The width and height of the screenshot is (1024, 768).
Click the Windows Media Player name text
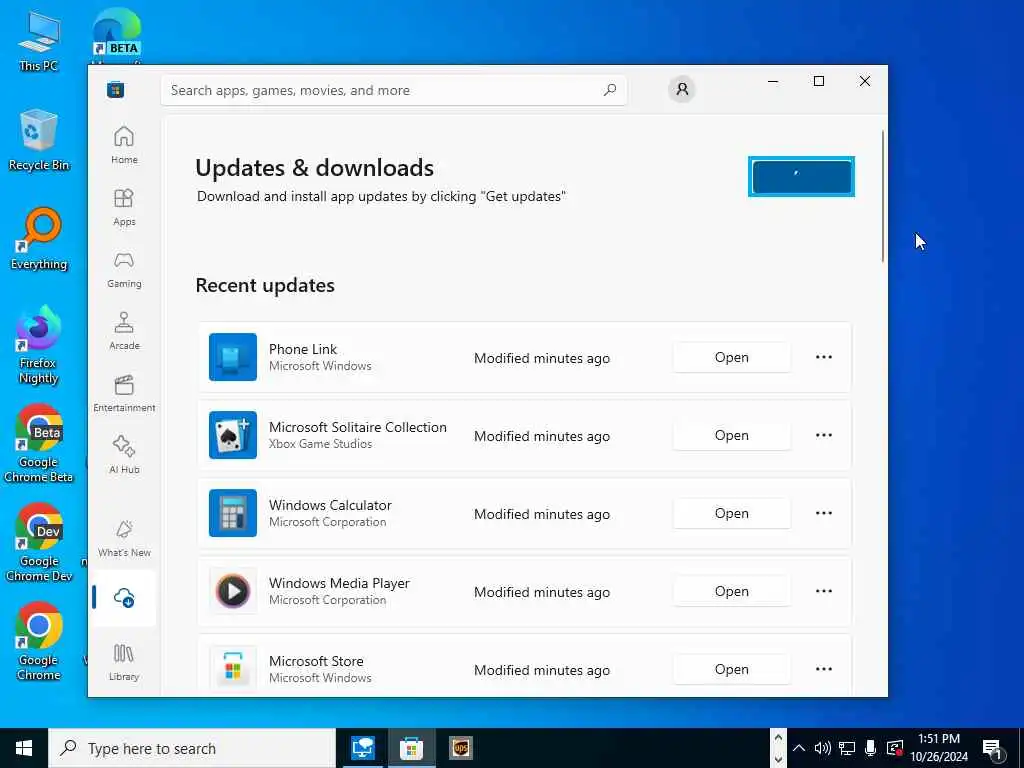[340, 583]
